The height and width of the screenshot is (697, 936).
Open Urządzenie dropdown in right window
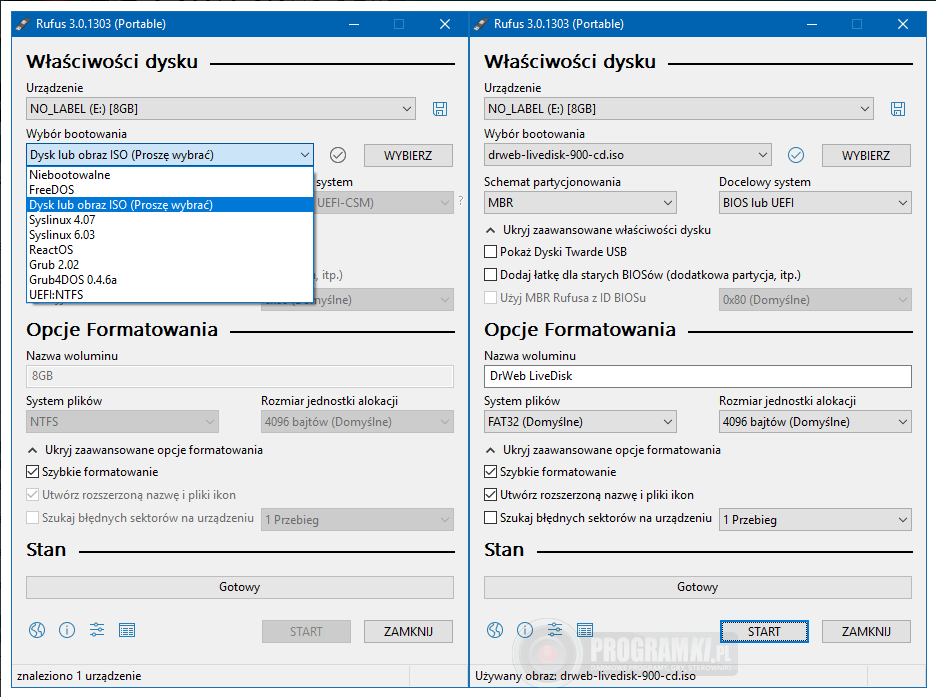679,109
